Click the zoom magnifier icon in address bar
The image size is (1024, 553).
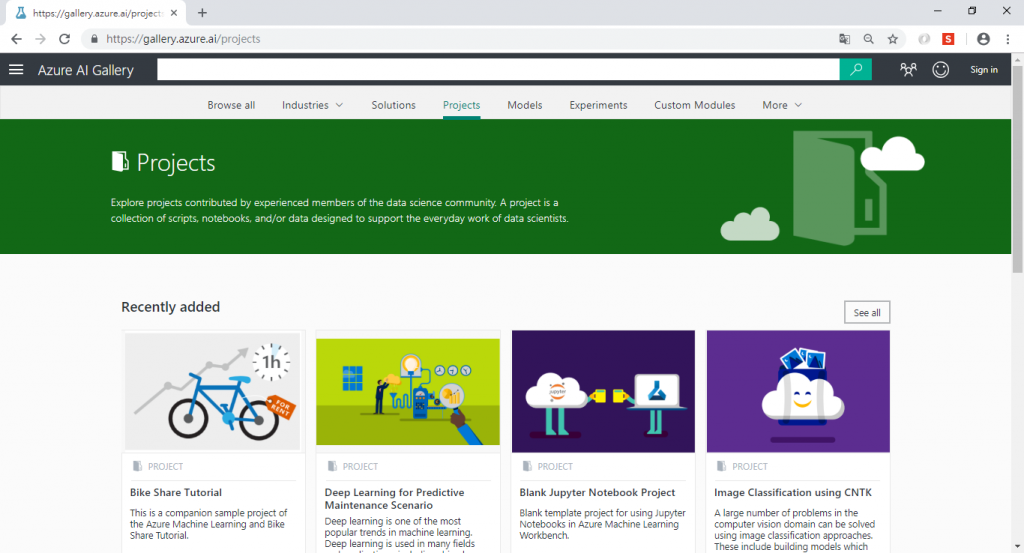point(869,39)
